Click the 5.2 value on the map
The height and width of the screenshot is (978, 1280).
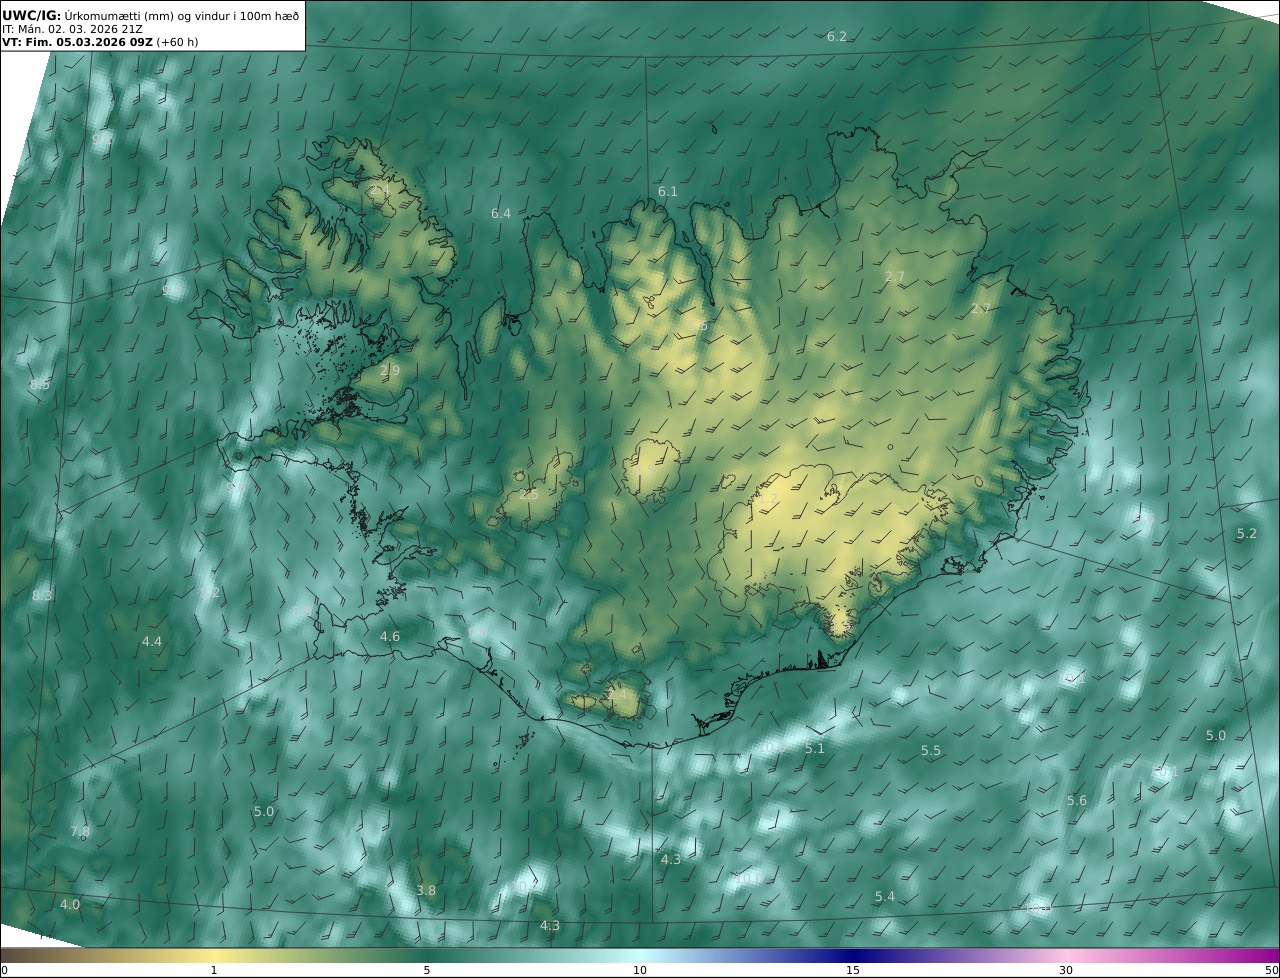click(1247, 534)
